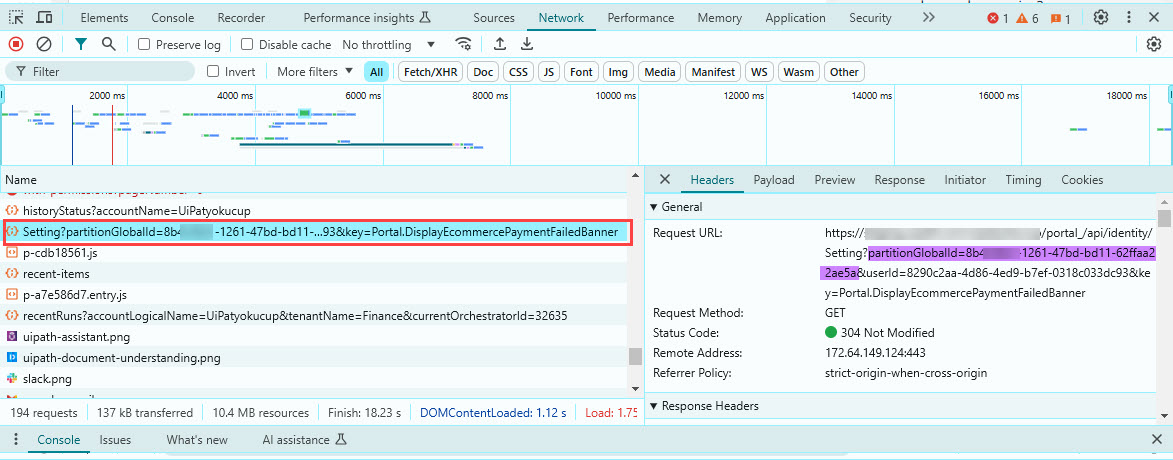This screenshot has width=1173, height=460.
Task: Switch to the Payload tab
Action: [773, 180]
